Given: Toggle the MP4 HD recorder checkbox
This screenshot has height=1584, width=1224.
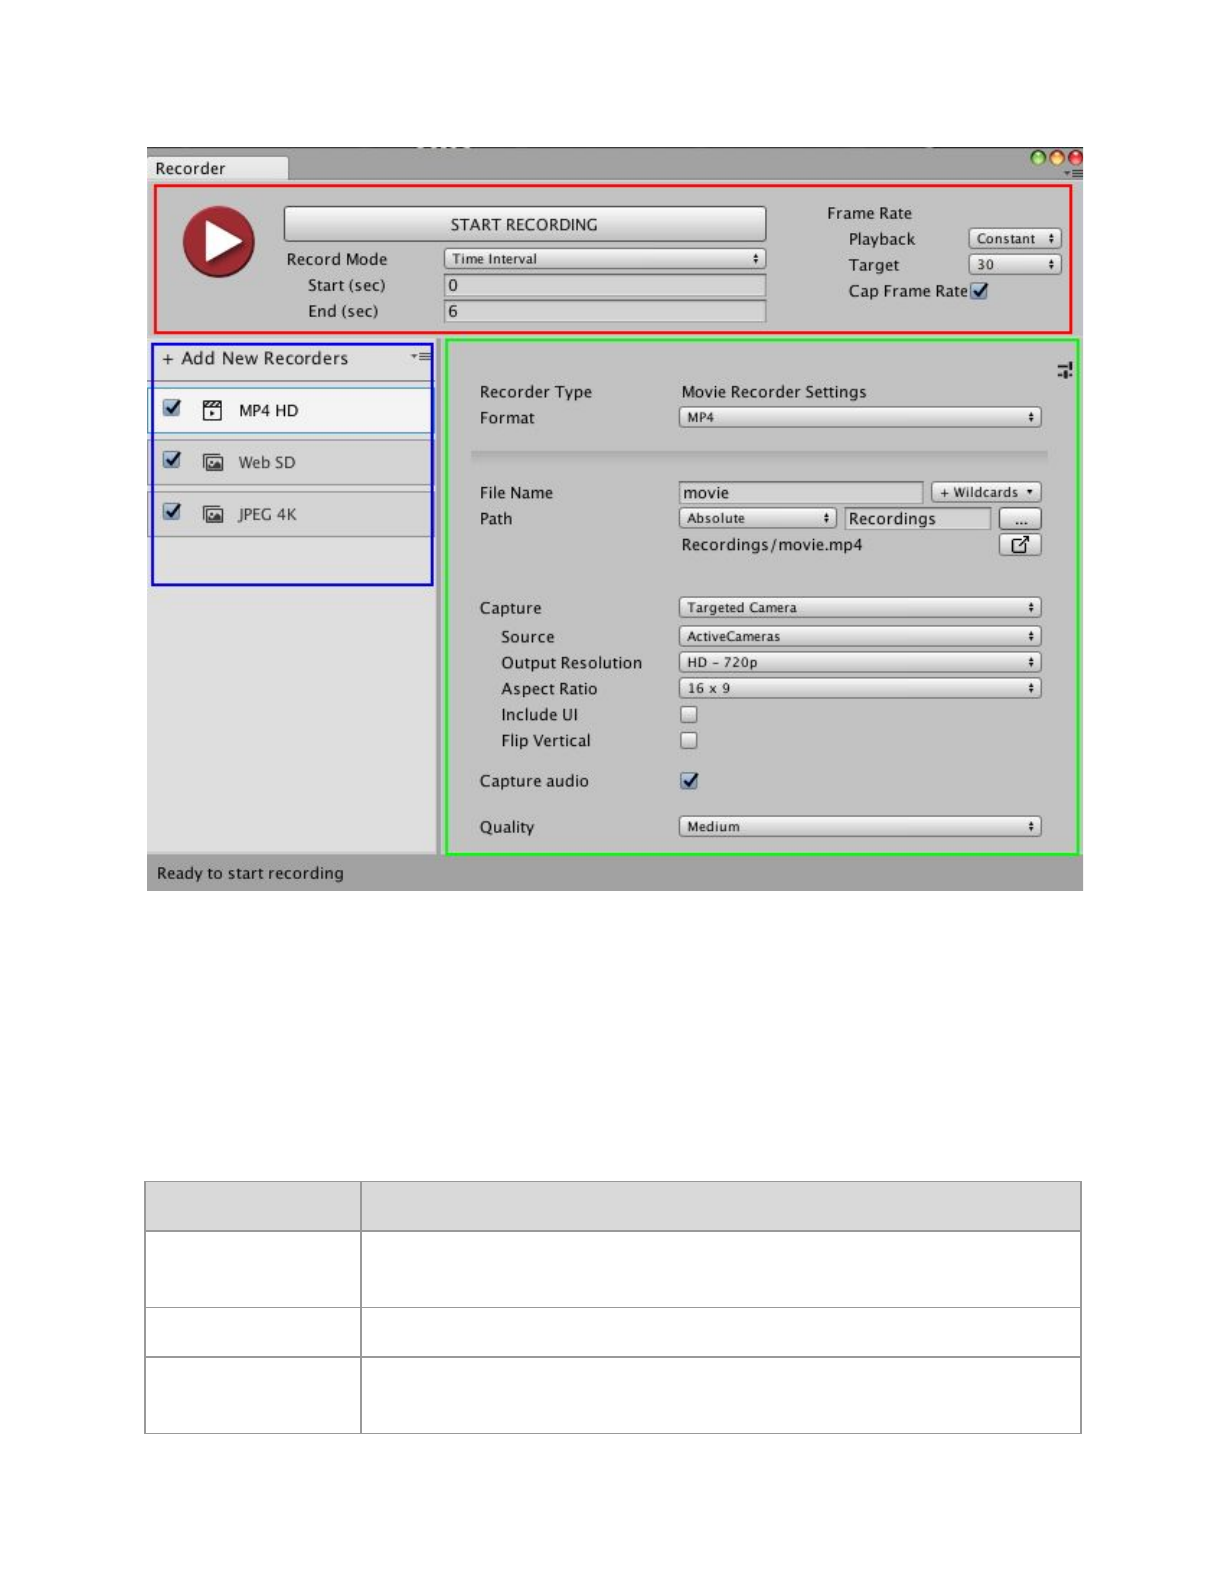Looking at the screenshot, I should [172, 408].
